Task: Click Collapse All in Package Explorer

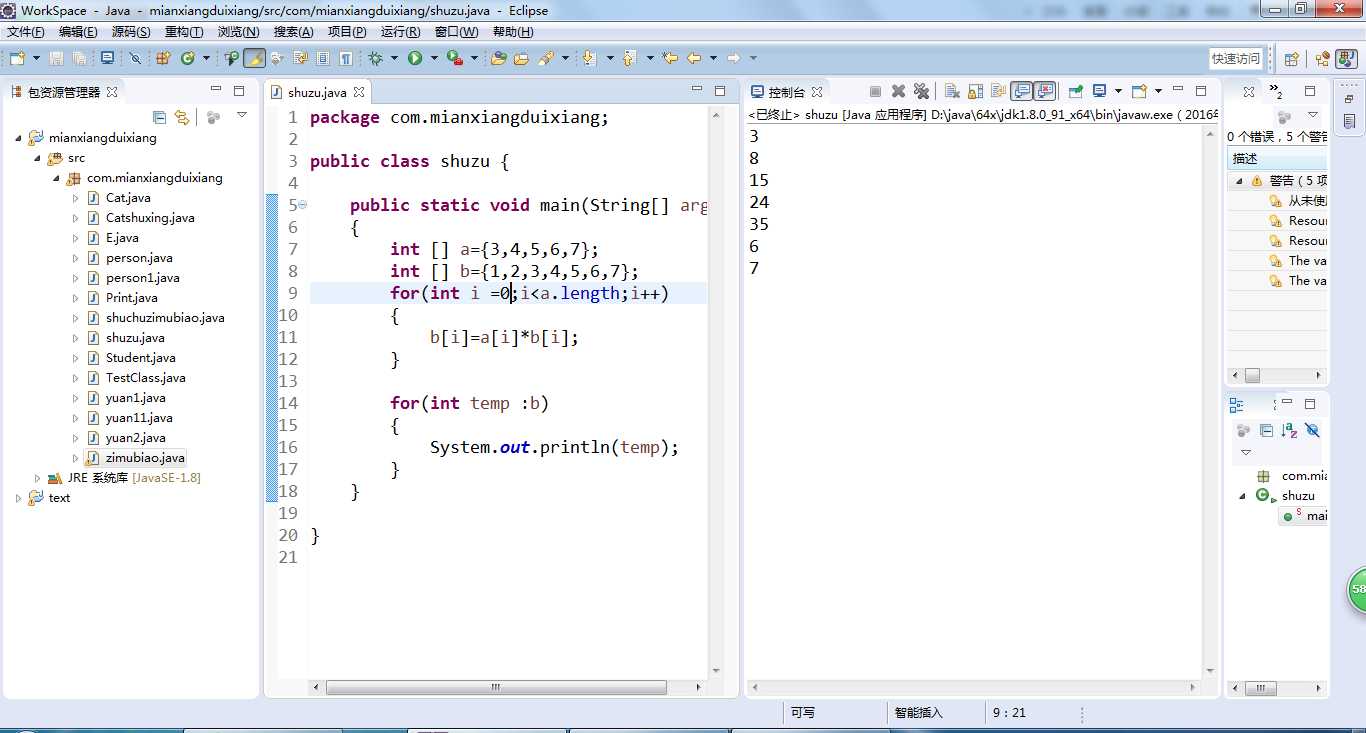Action: pos(159,117)
